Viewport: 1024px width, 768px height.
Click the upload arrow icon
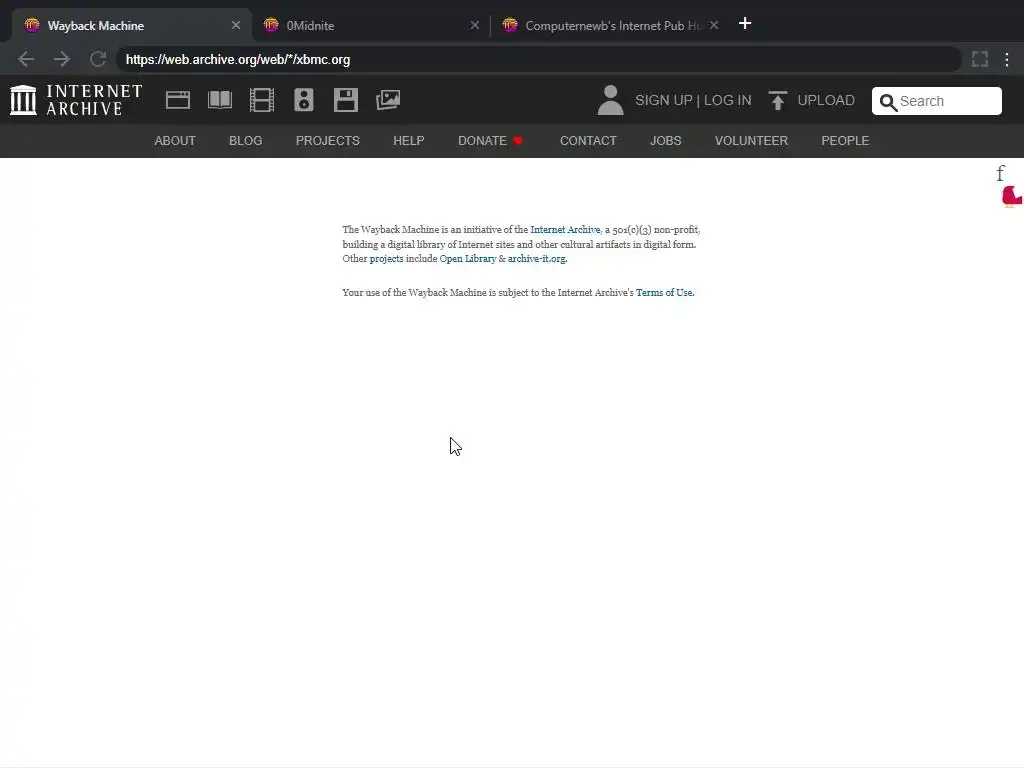(777, 100)
